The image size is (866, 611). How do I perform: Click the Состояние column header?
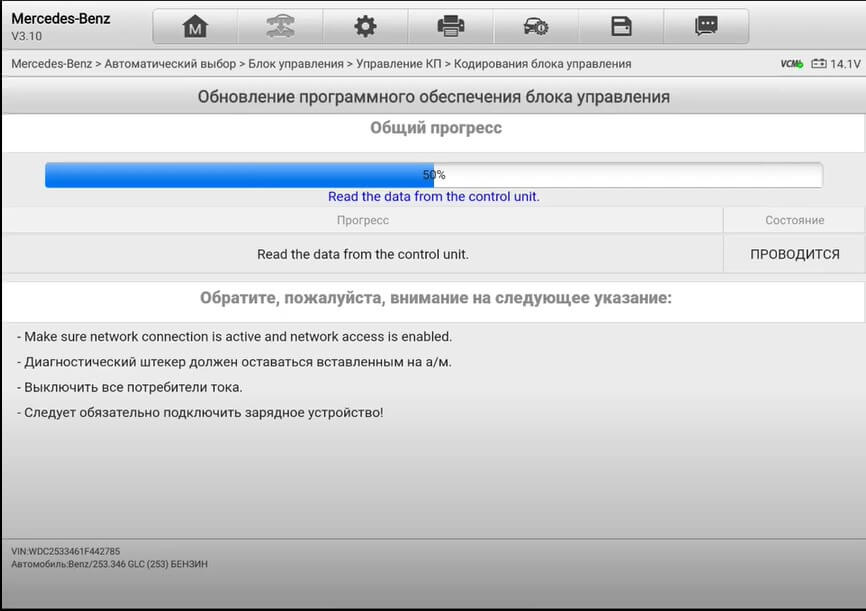point(794,220)
